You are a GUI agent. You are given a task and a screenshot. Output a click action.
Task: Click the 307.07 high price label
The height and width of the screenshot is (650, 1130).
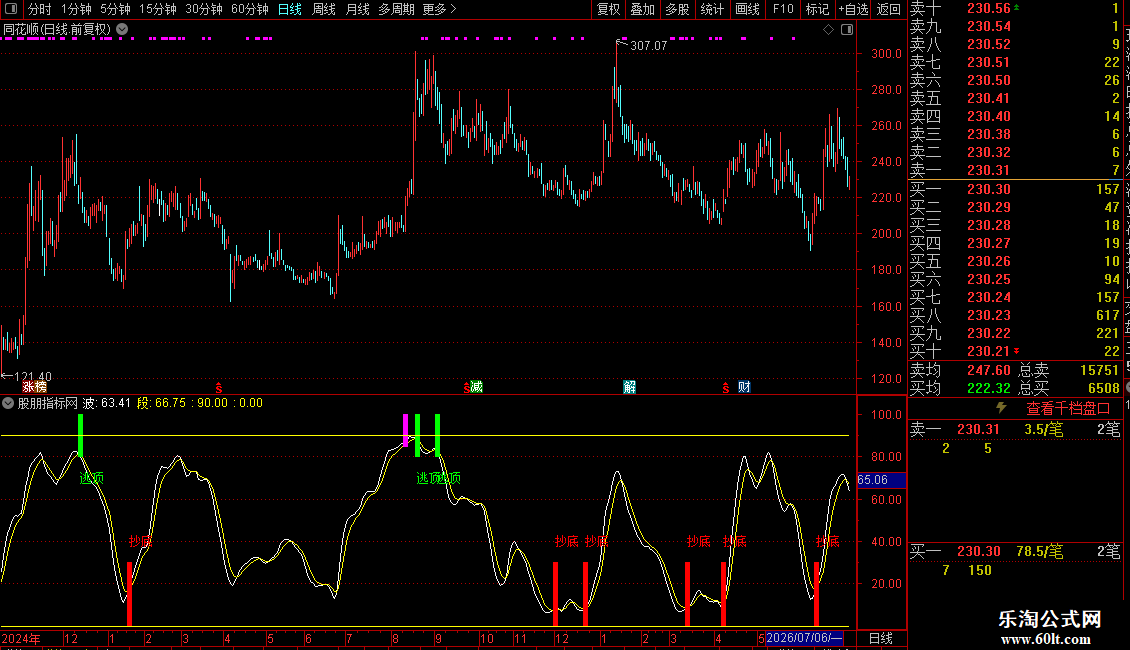tap(649, 45)
